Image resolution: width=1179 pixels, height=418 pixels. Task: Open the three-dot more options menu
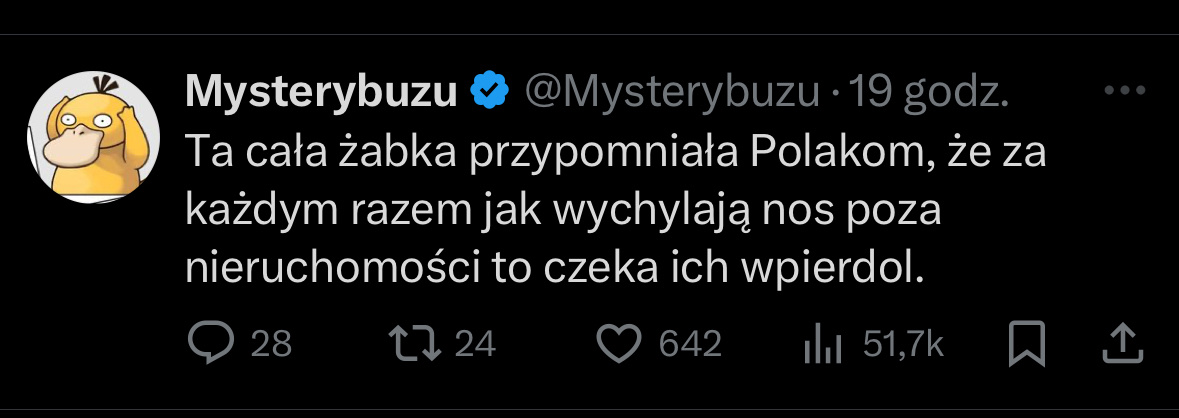click(x=1122, y=91)
